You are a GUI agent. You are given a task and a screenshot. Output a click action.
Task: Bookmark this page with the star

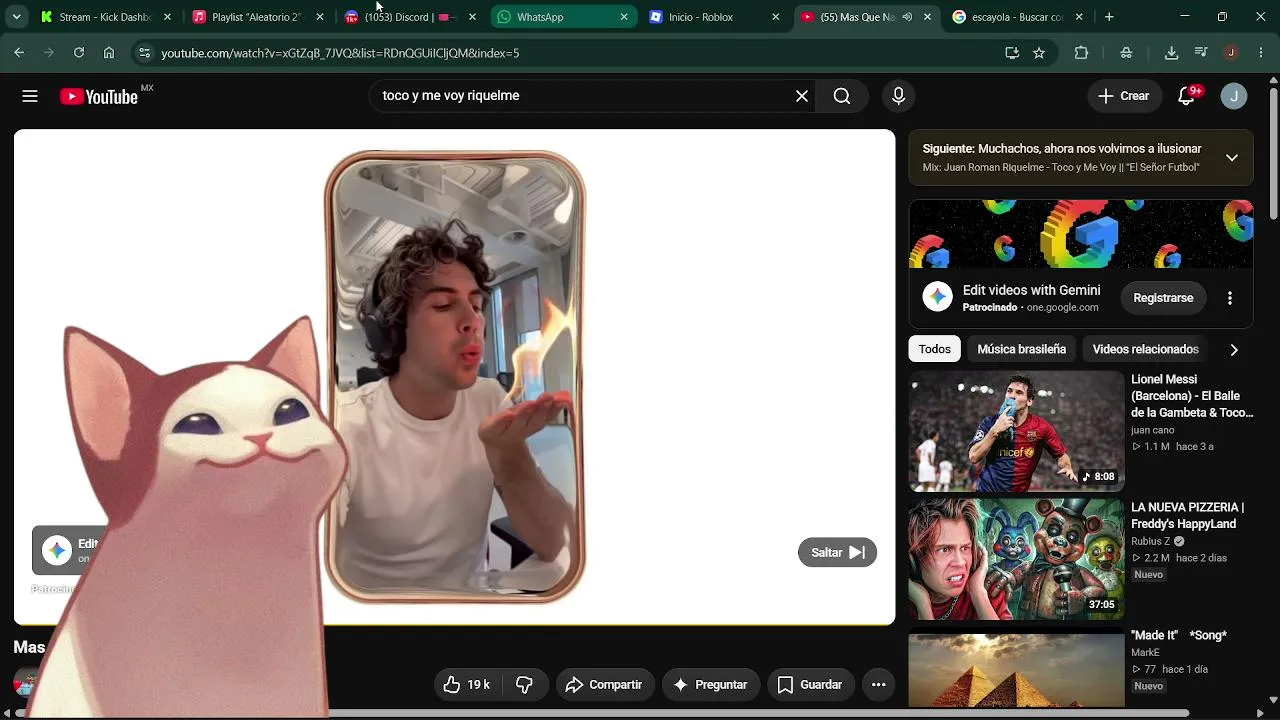[1039, 53]
